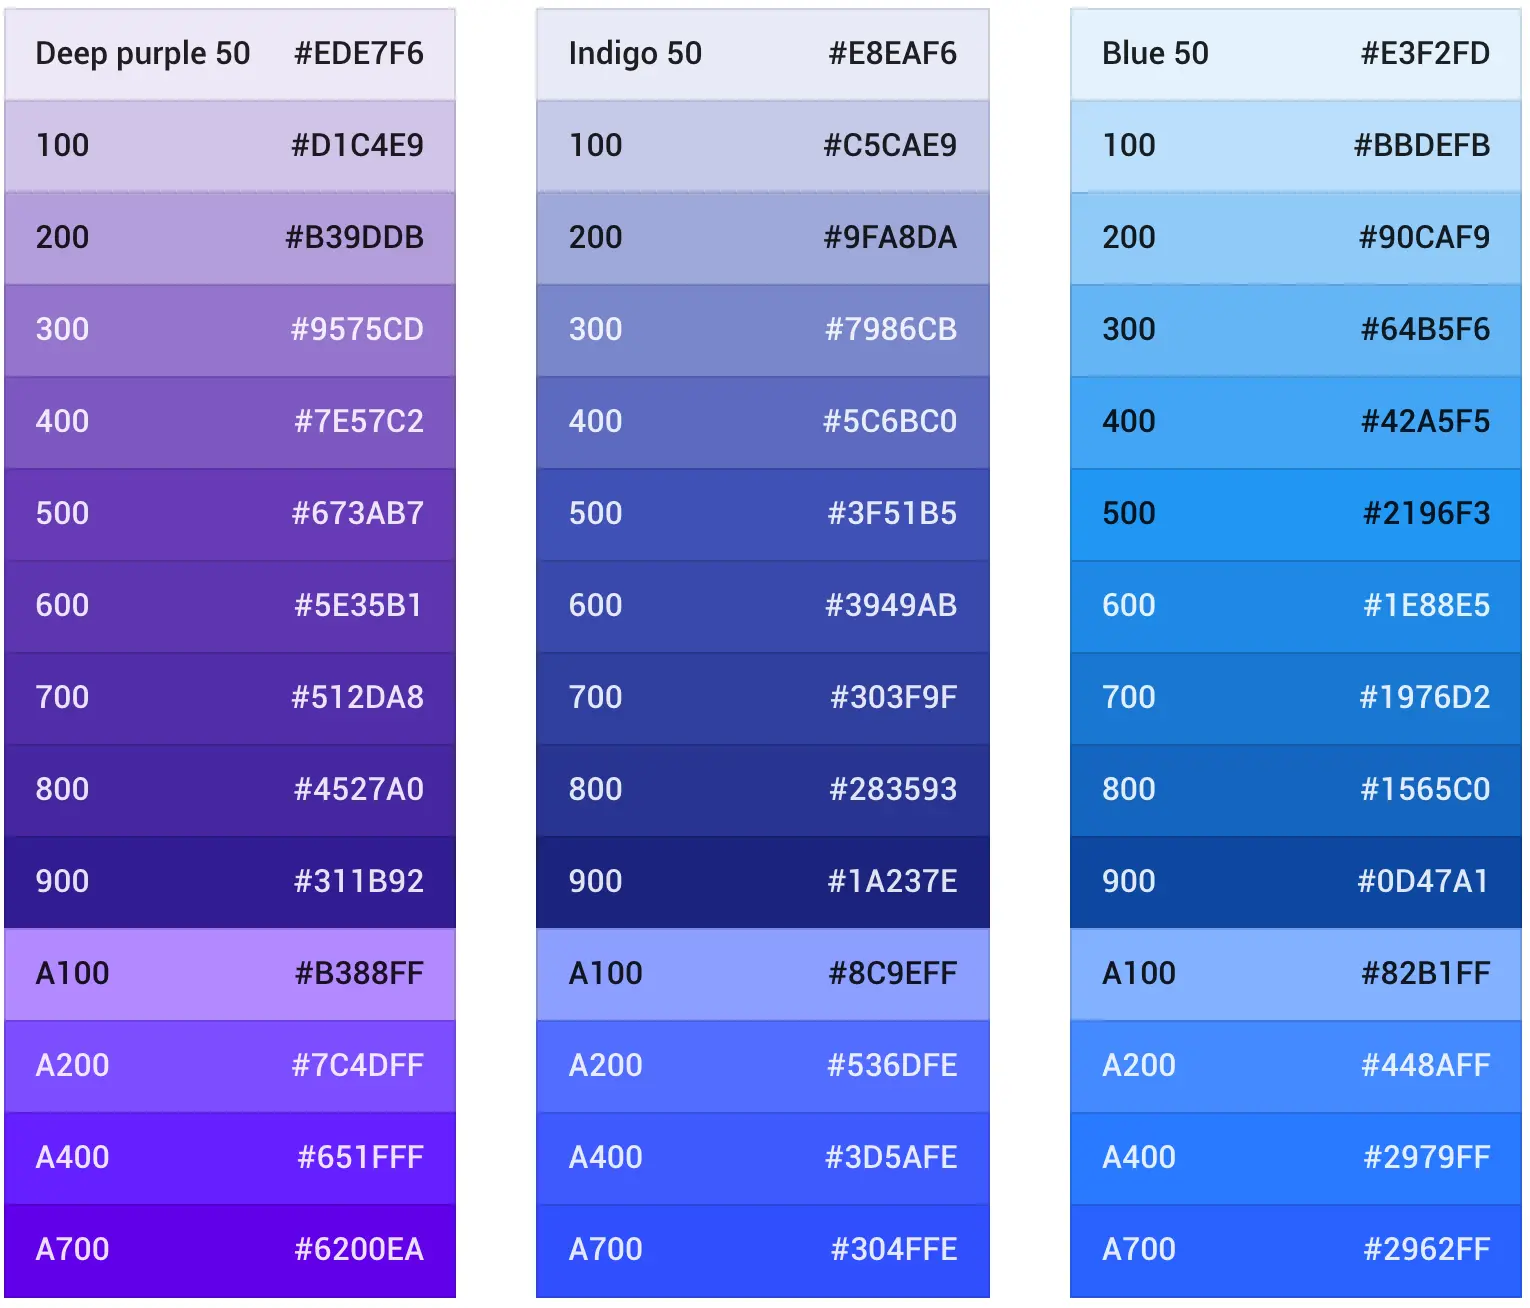Pick the Blue 100 swatch #BBDEFB
Image resolution: width=1530 pixels, height=1308 pixels.
1296,146
